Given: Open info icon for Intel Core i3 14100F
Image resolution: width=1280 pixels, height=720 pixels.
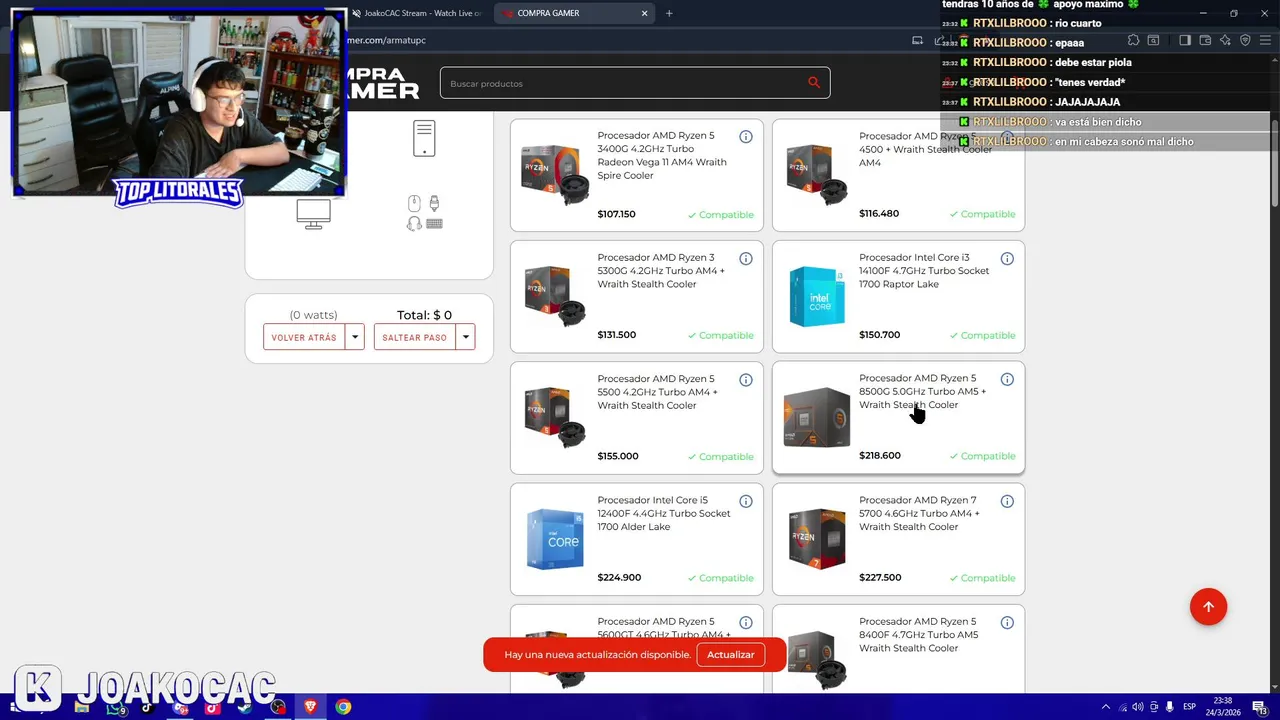Looking at the screenshot, I should click(1007, 259).
